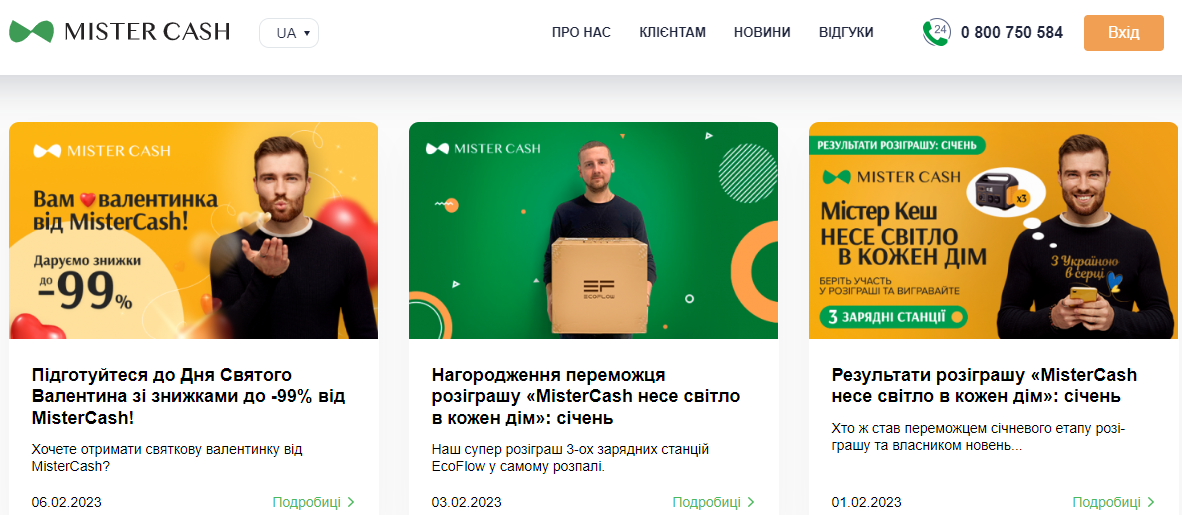Click the Результати розіграшу January article headline
Image resolution: width=1182 pixels, height=515 pixels.
point(984,386)
